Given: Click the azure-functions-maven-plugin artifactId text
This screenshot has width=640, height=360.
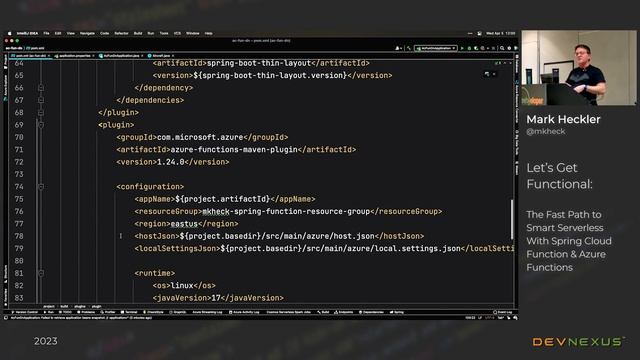Looking at the screenshot, I should [234, 150].
